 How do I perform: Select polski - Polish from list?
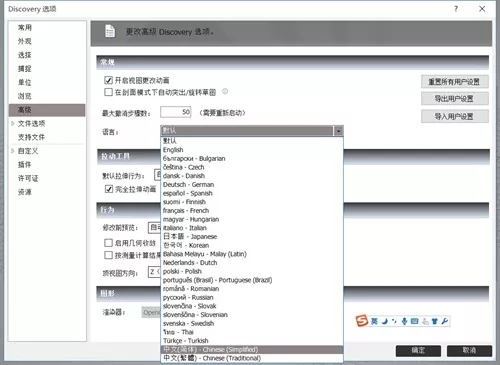point(252,271)
